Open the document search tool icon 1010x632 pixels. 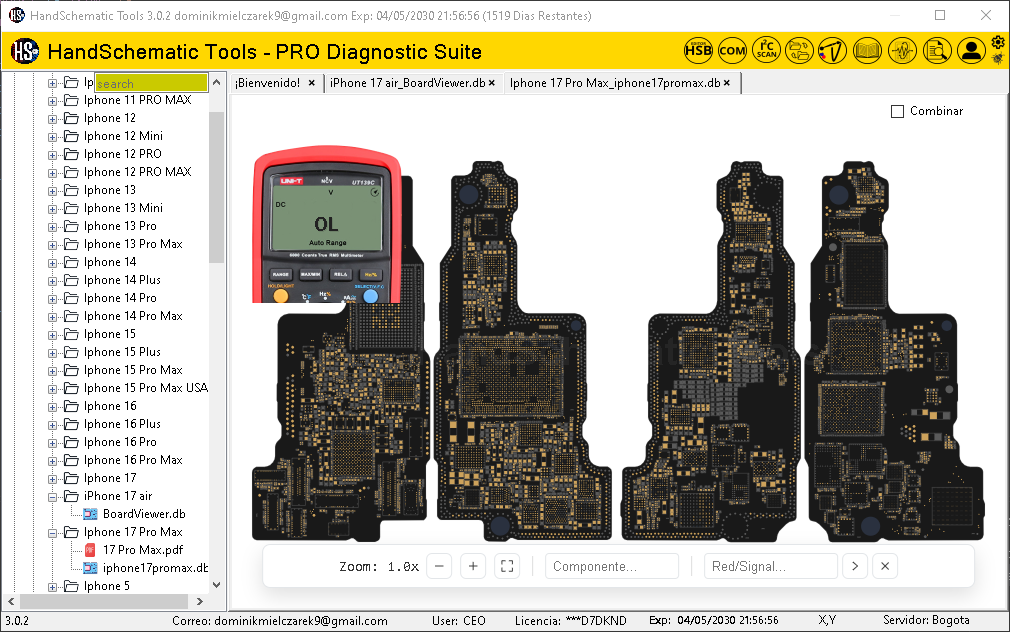(x=937, y=50)
